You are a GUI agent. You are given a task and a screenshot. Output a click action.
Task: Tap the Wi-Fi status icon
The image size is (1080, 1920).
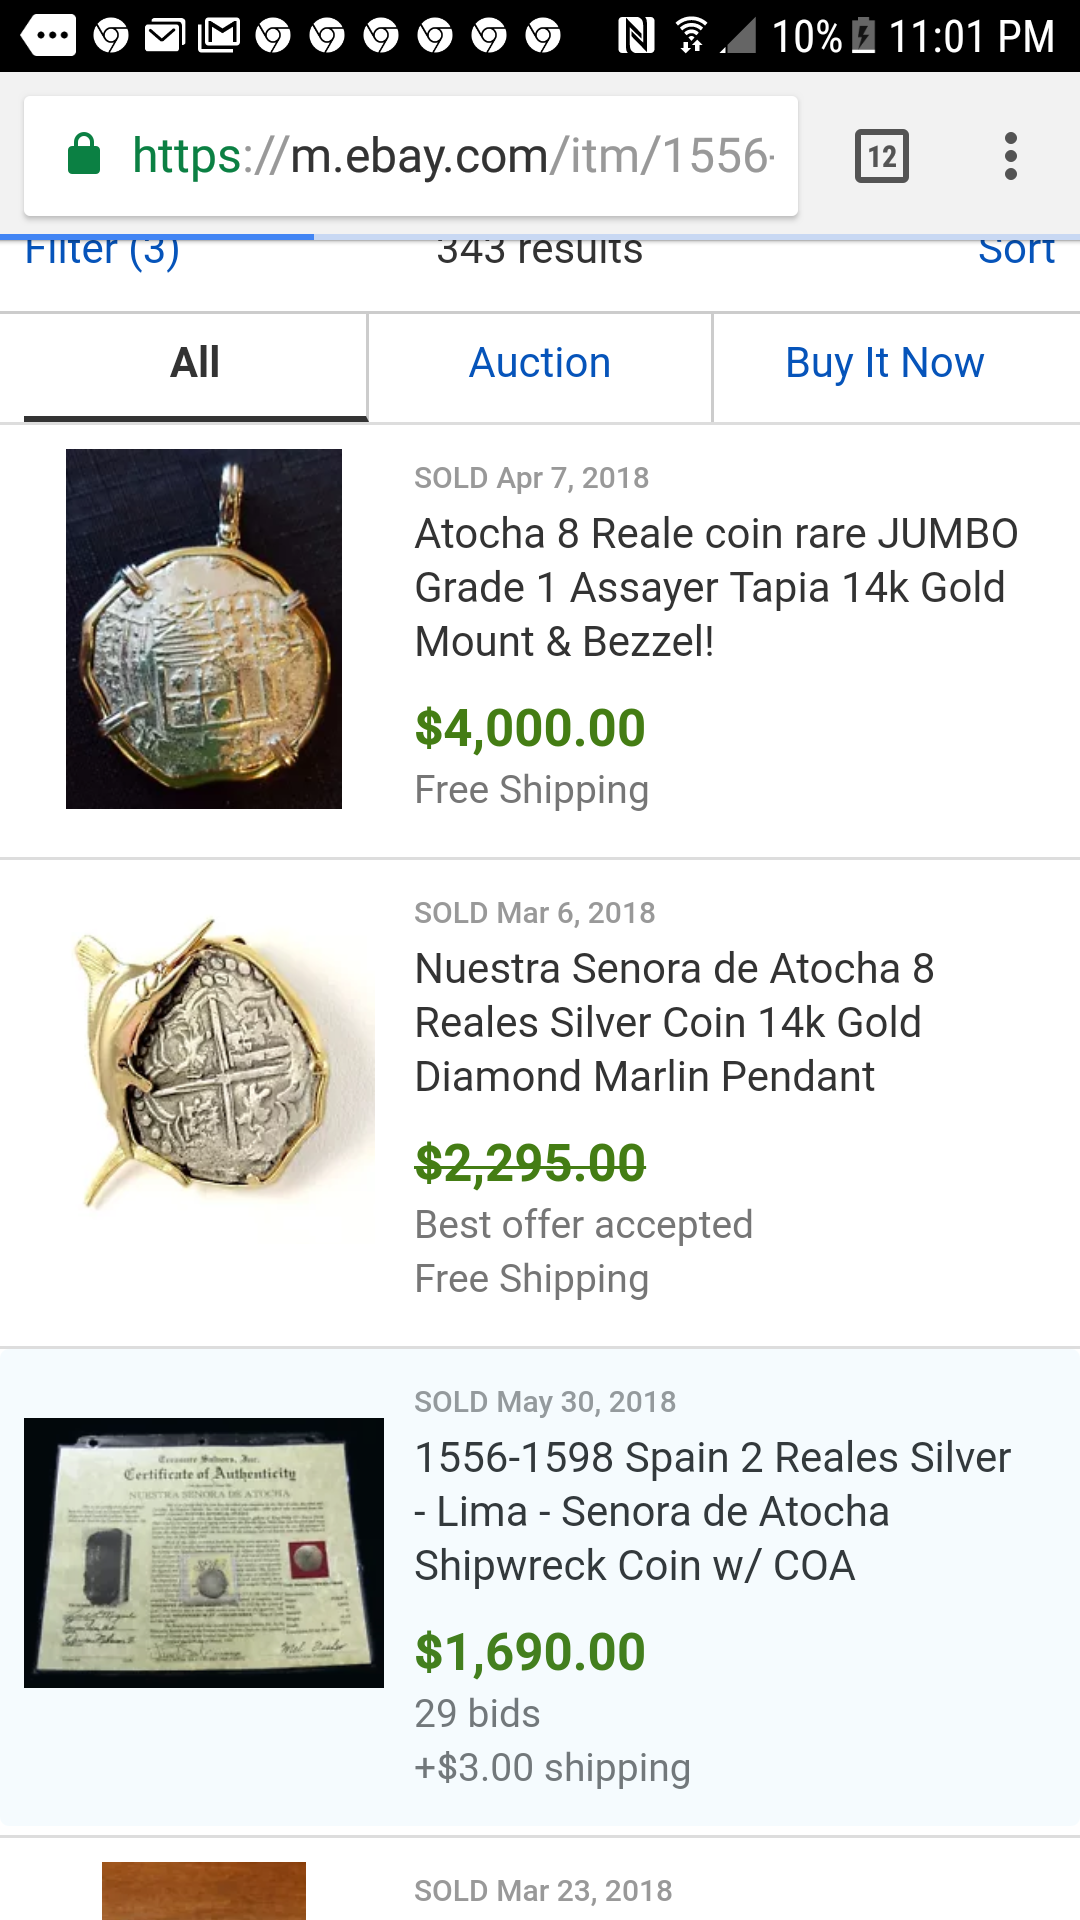(690, 36)
